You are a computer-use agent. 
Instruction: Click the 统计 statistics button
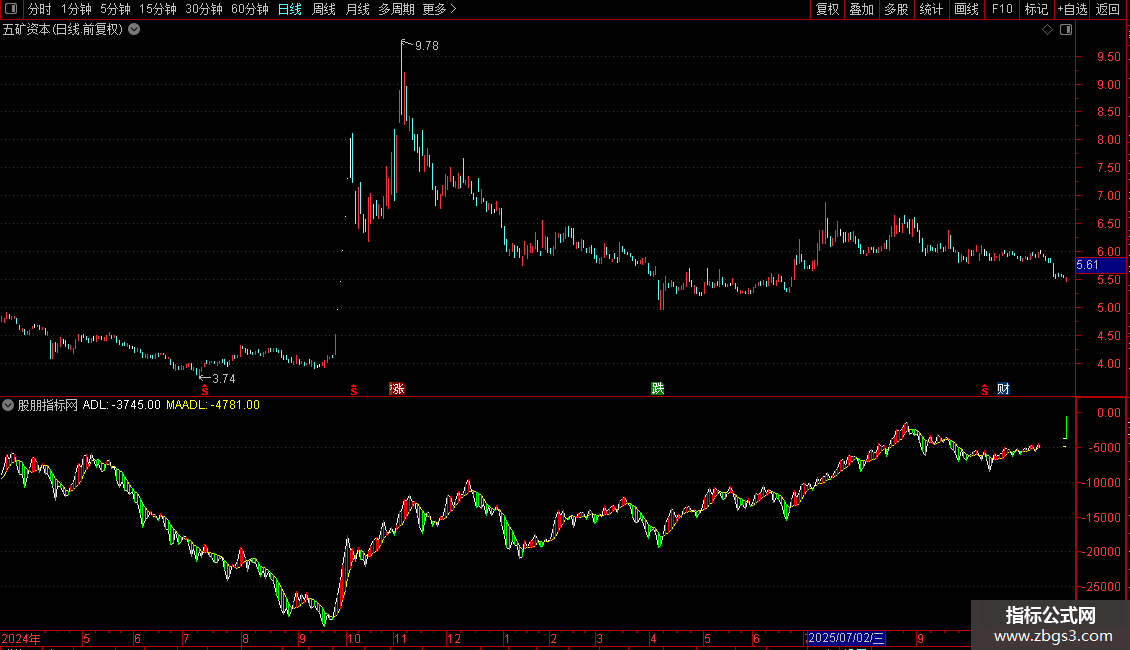click(931, 9)
